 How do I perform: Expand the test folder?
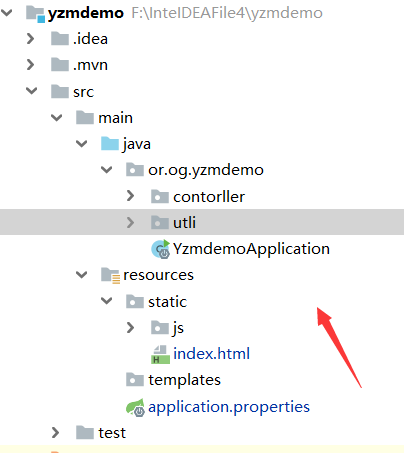tap(55, 433)
